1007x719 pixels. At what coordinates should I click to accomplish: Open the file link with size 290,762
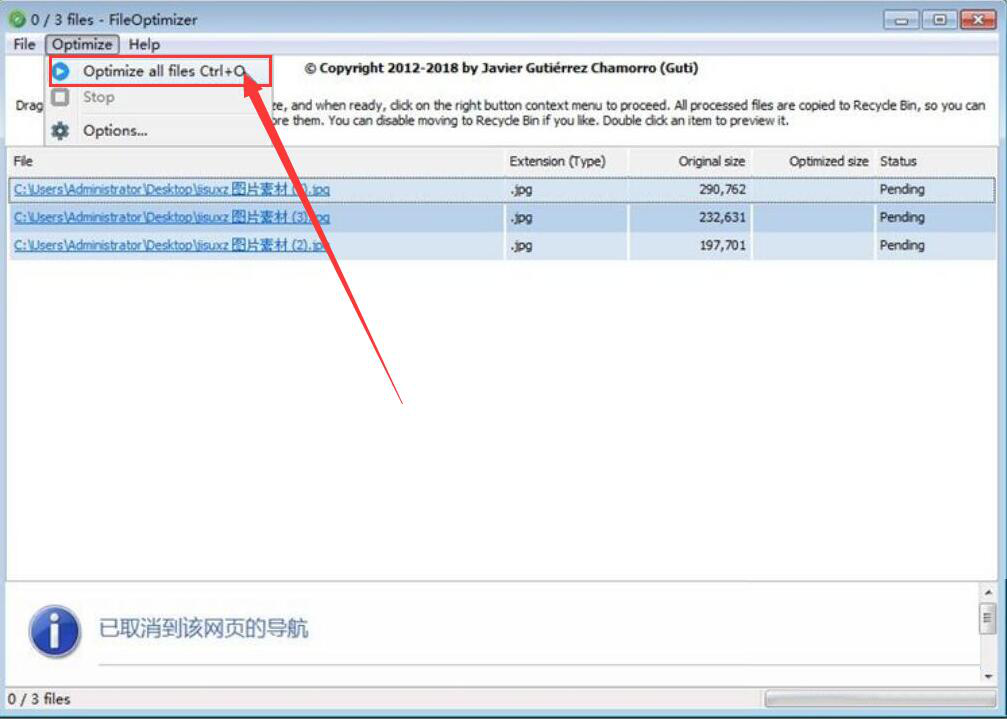[171, 189]
